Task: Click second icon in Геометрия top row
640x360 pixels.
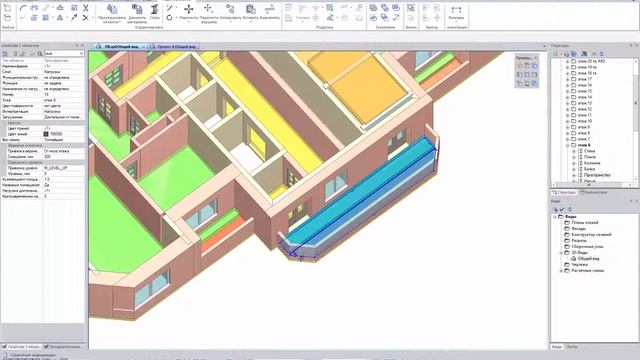Action: tap(384, 8)
